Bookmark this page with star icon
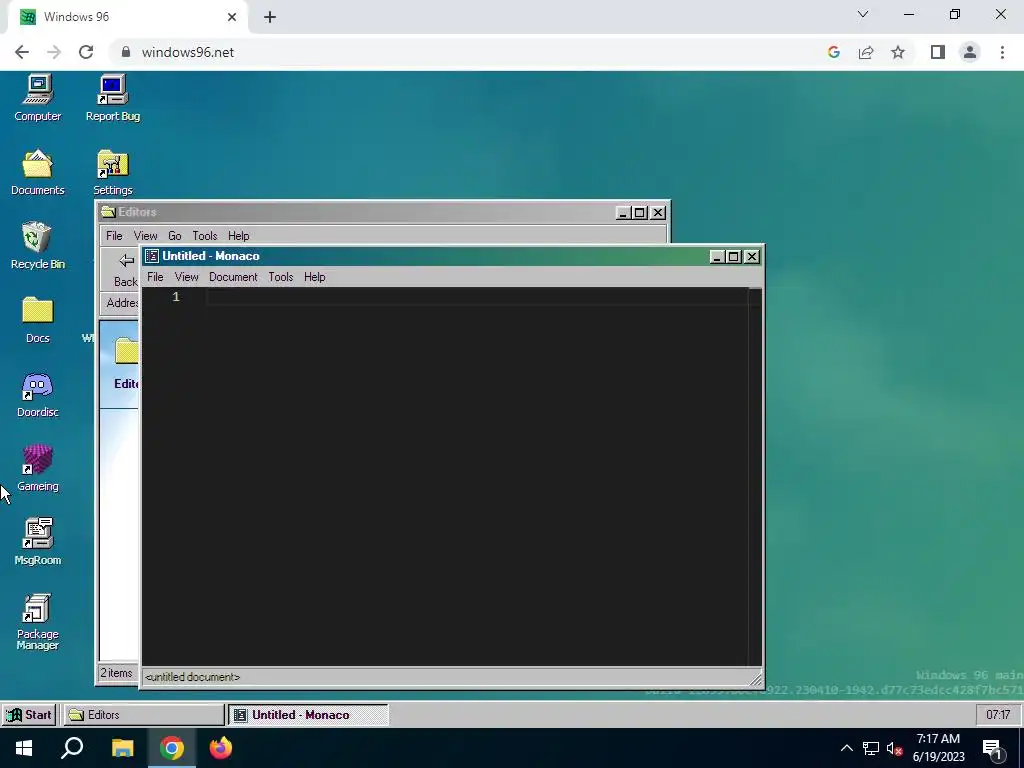Viewport: 1024px width, 768px height. 898,52
